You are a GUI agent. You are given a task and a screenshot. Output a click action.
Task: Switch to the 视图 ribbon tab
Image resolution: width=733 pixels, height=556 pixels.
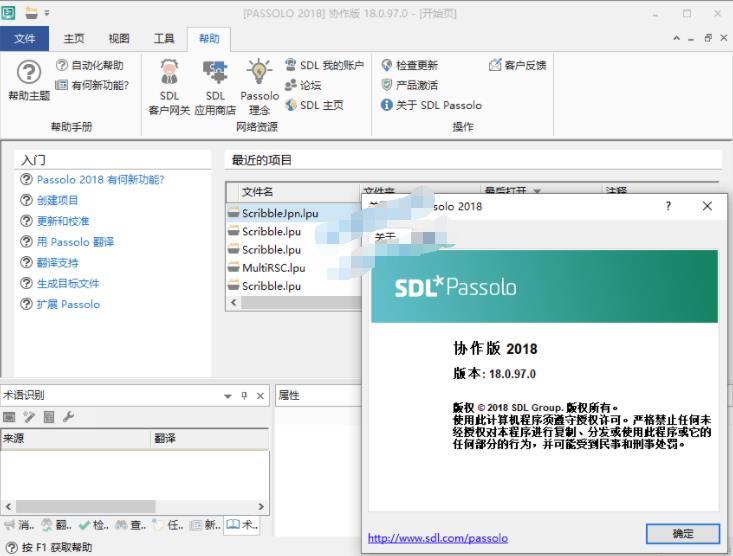point(119,38)
